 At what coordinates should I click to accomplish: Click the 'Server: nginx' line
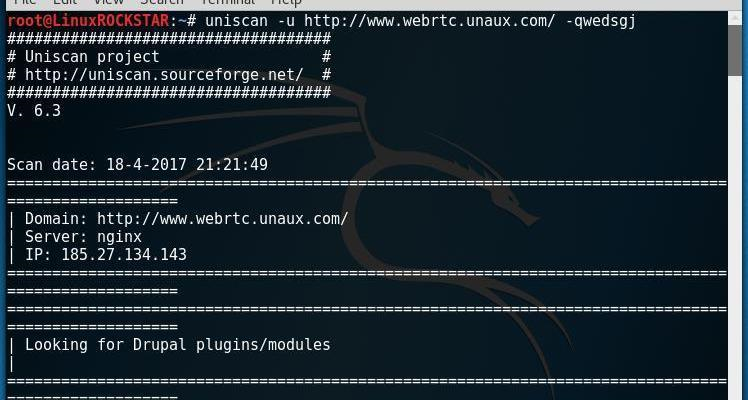click(x=83, y=237)
